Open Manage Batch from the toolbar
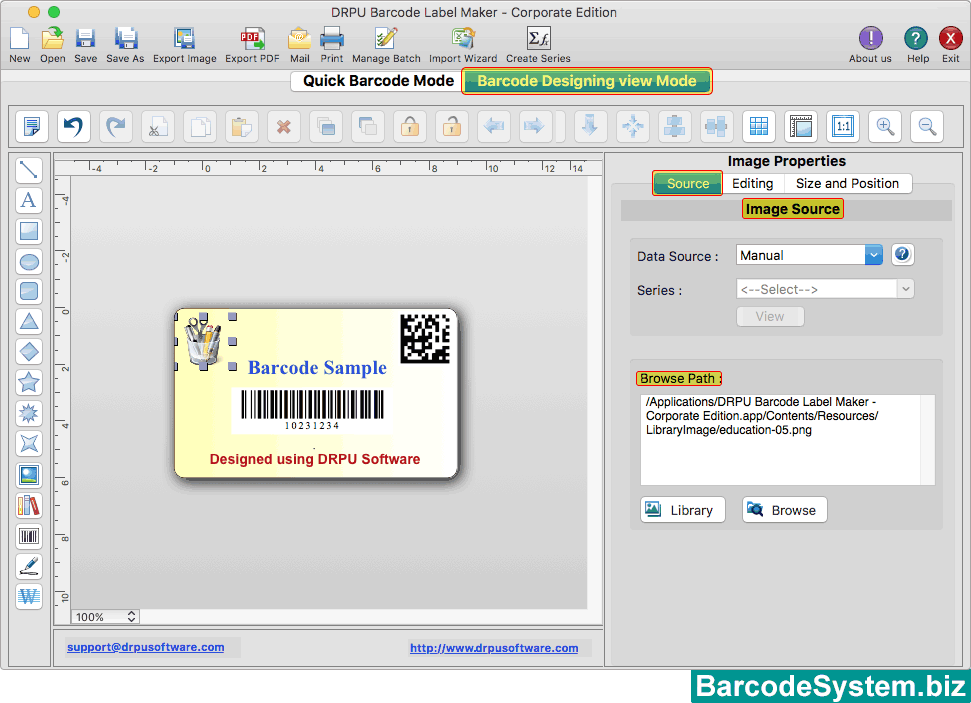Viewport: 971px width, 703px height. click(x=386, y=45)
